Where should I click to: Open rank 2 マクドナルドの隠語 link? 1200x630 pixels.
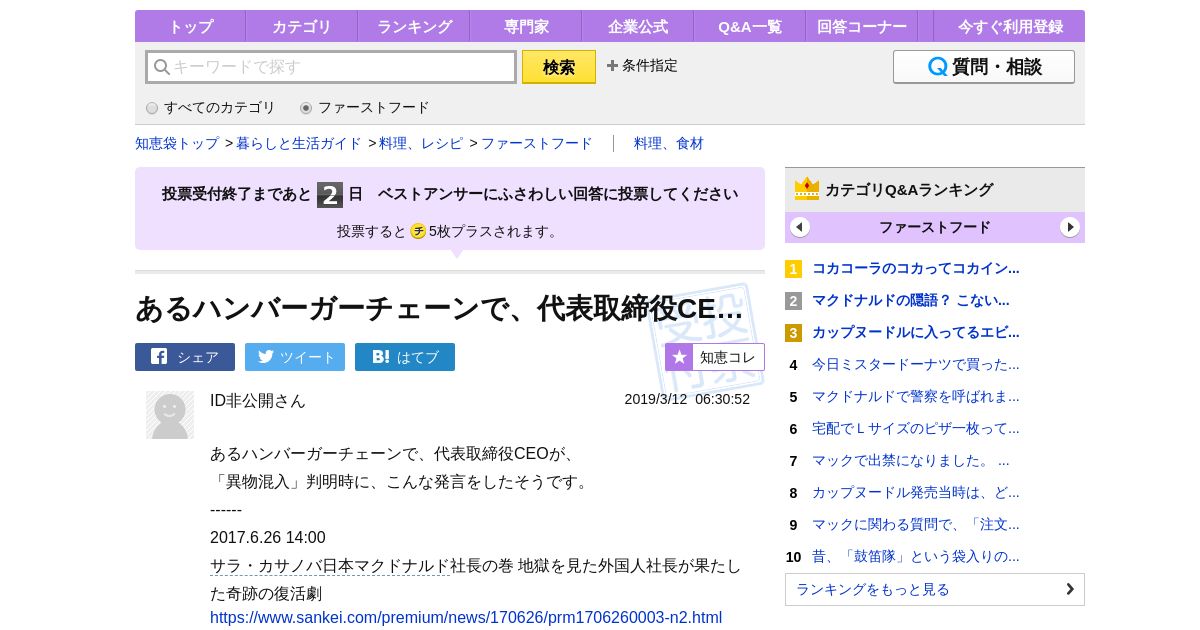[x=911, y=300]
